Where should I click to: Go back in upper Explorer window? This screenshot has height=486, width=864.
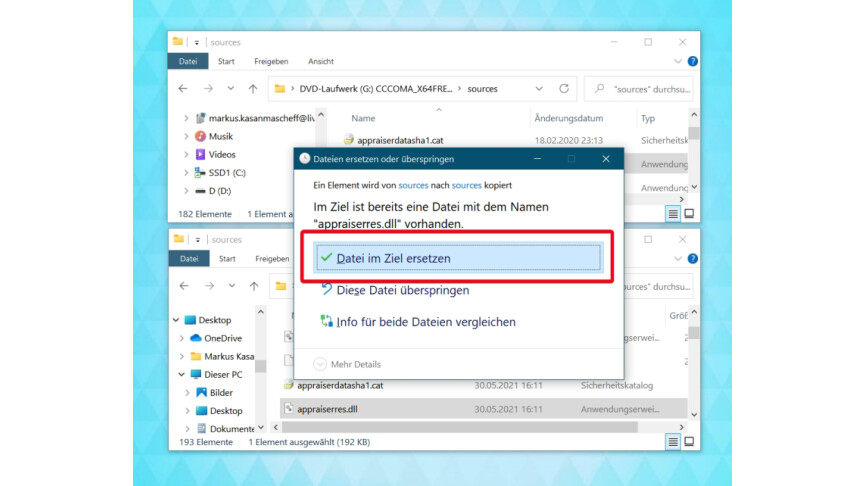(183, 89)
